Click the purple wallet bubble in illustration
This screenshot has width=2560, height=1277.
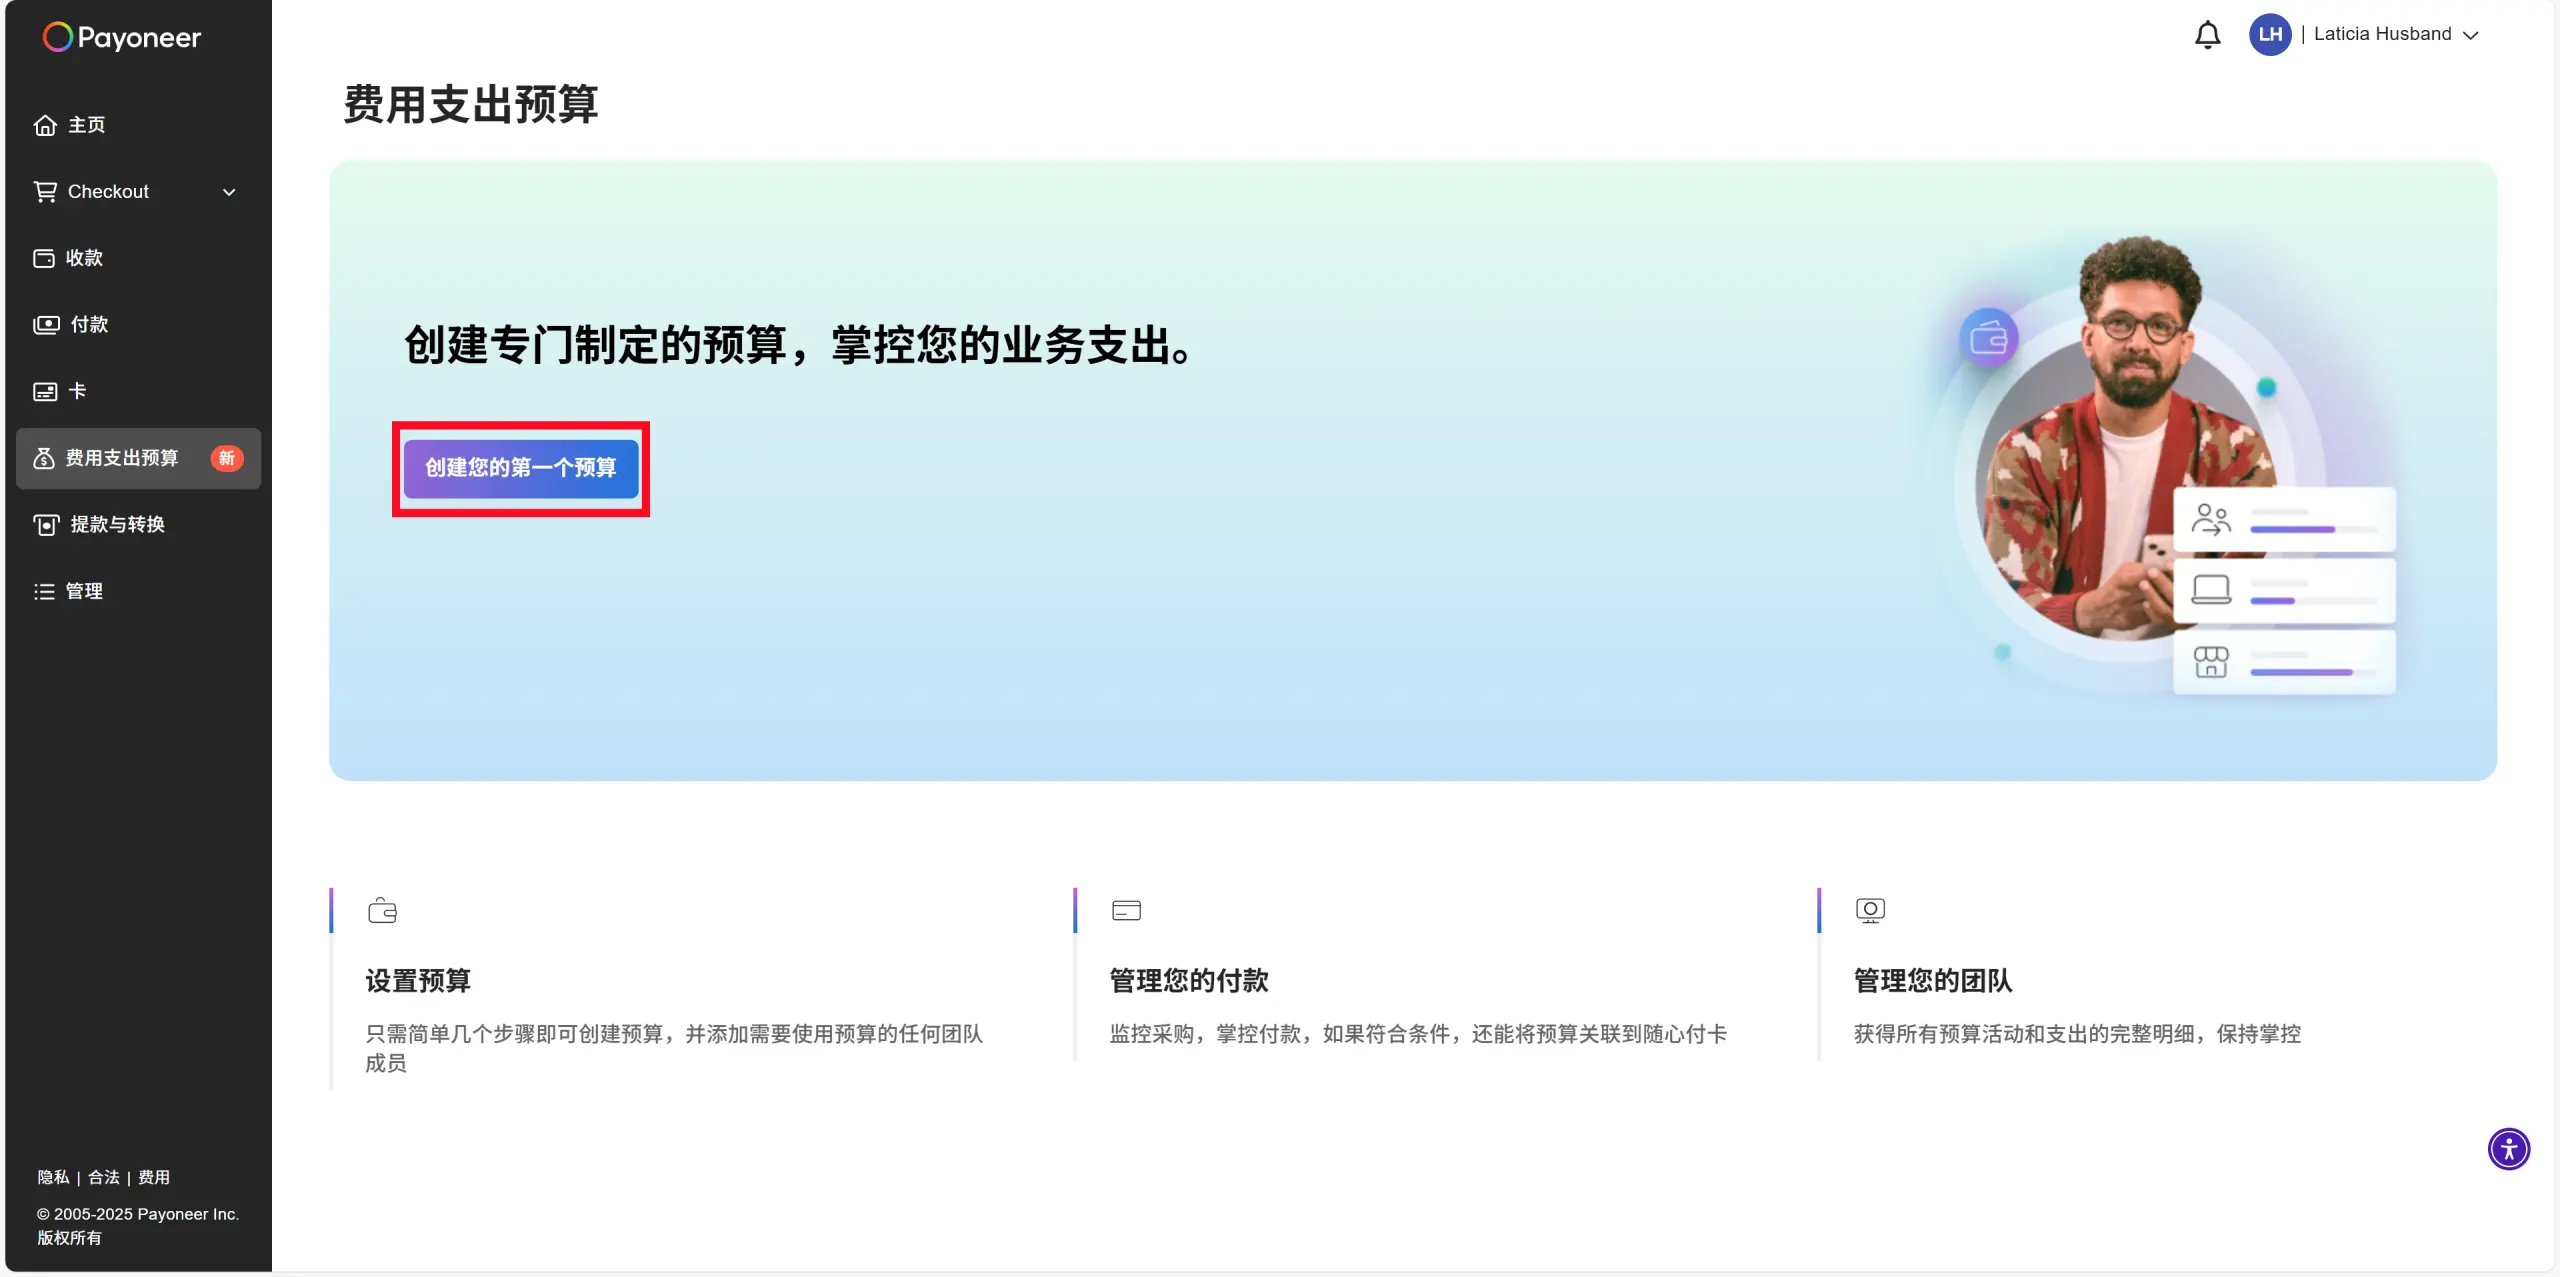click(x=1988, y=339)
